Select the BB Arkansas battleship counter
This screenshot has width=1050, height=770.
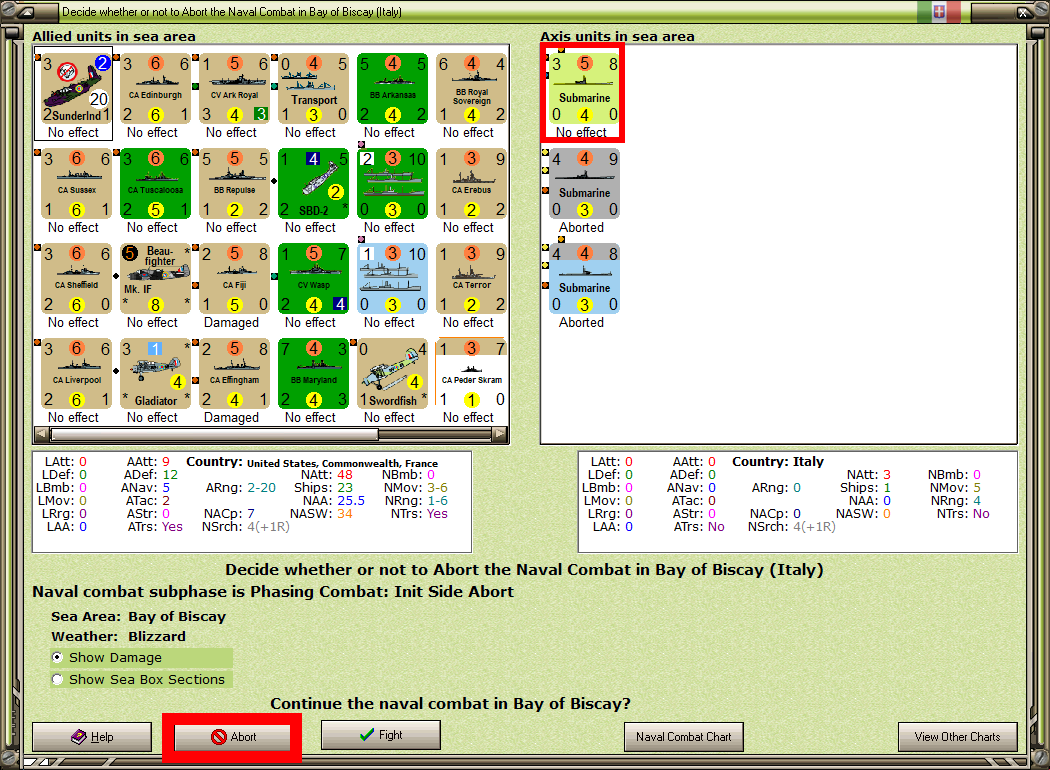click(392, 89)
